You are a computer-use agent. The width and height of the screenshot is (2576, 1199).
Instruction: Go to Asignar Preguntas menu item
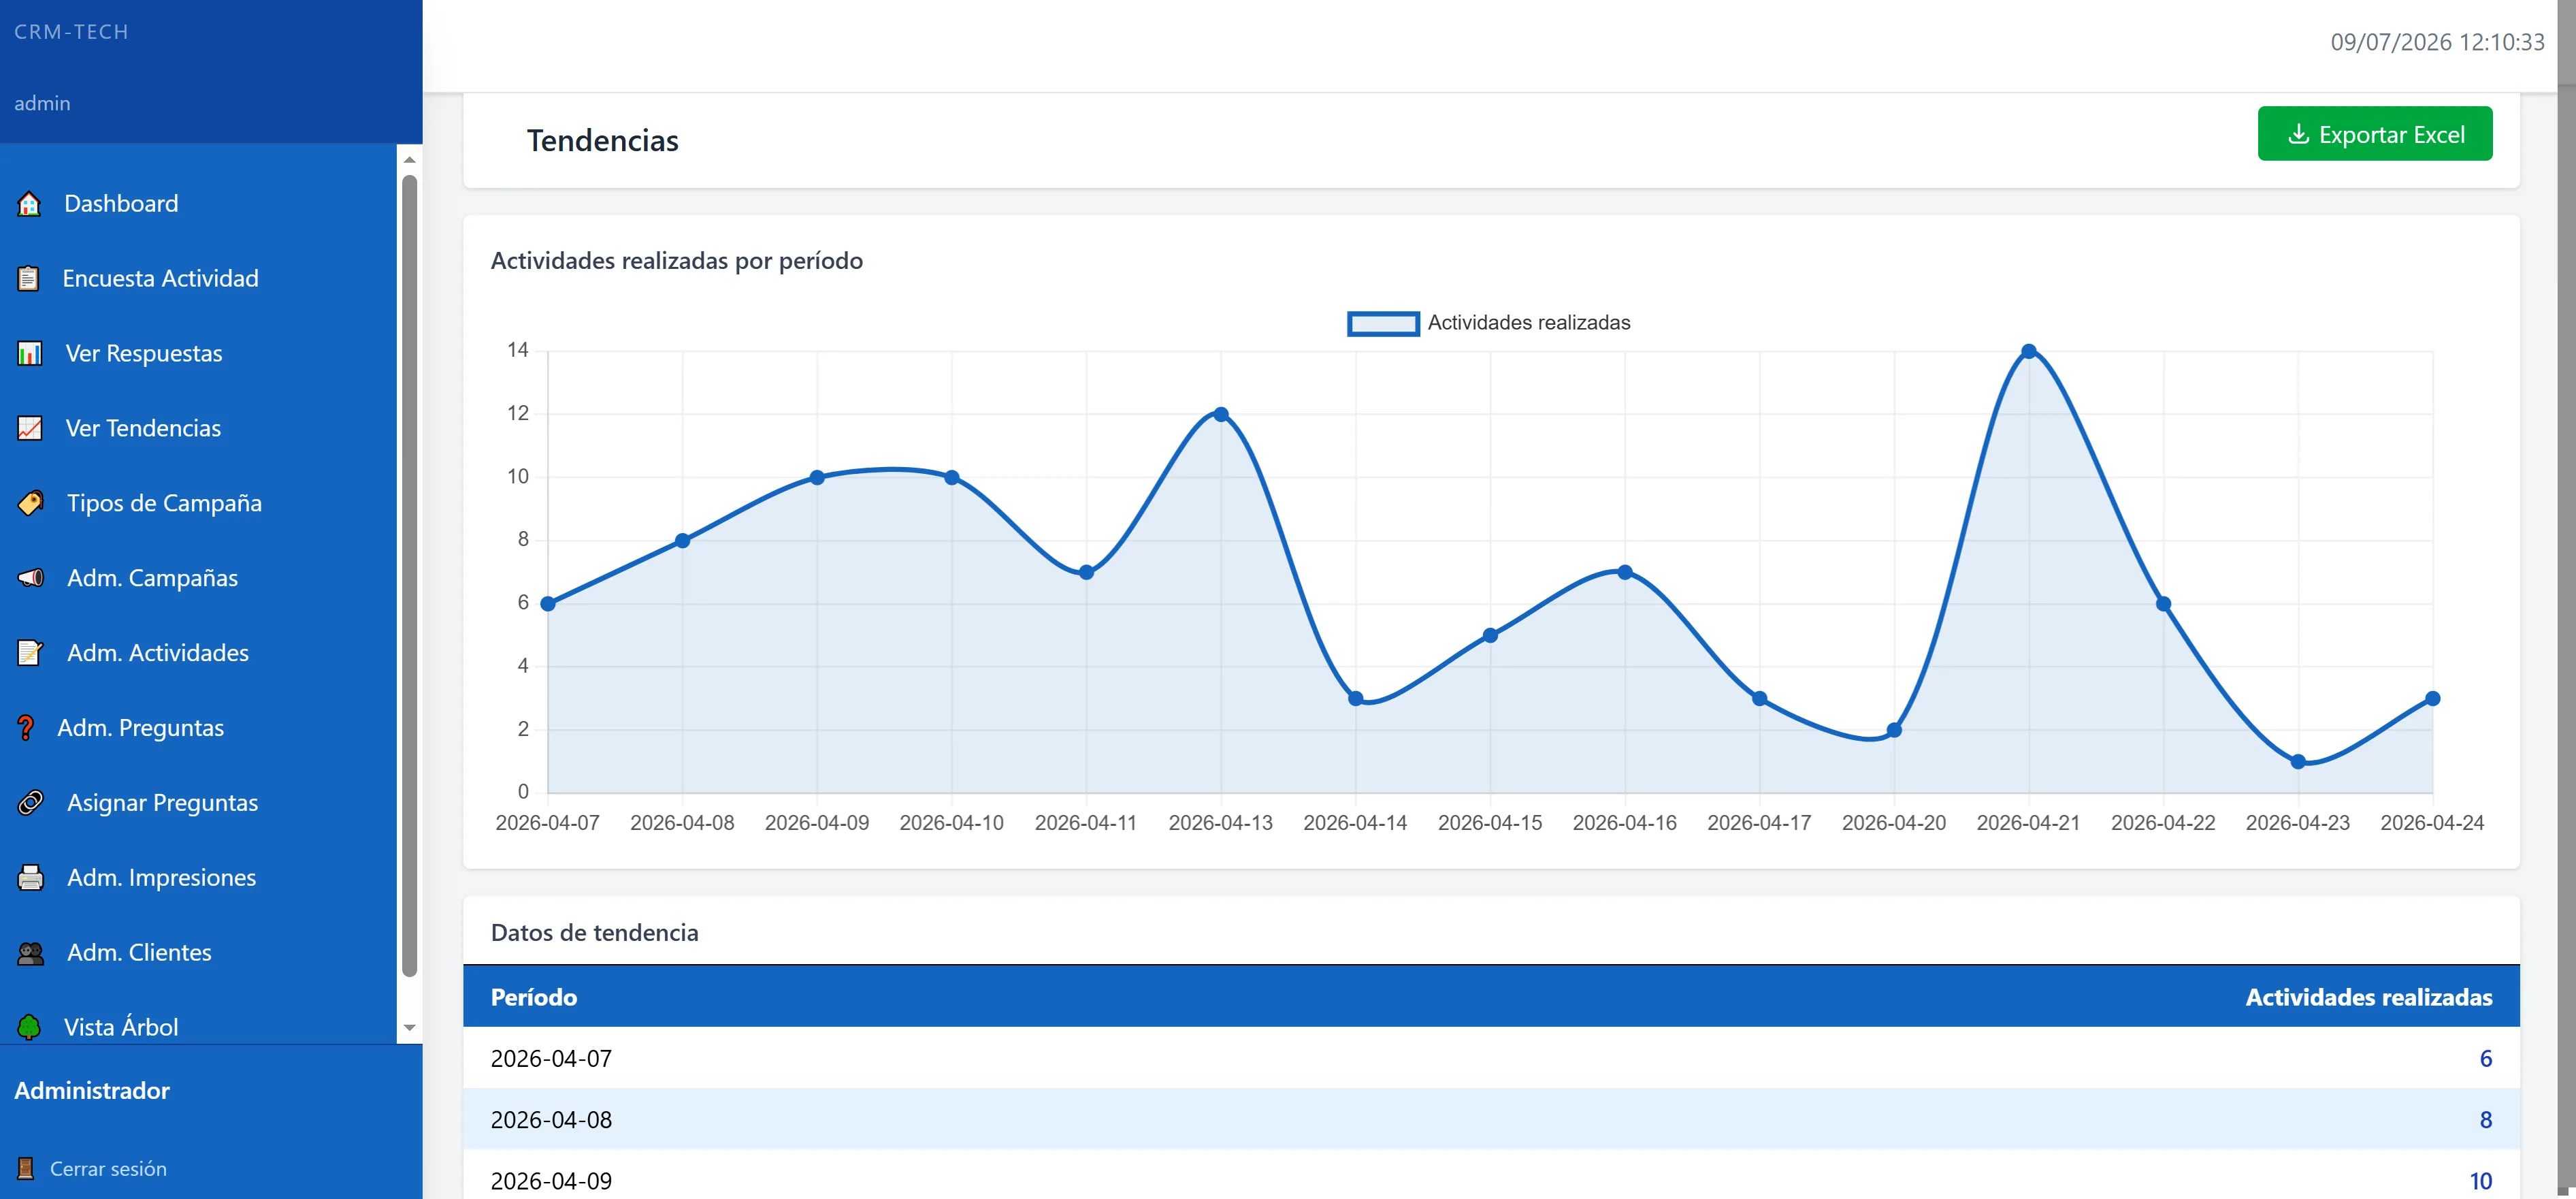pyautogui.click(x=162, y=803)
